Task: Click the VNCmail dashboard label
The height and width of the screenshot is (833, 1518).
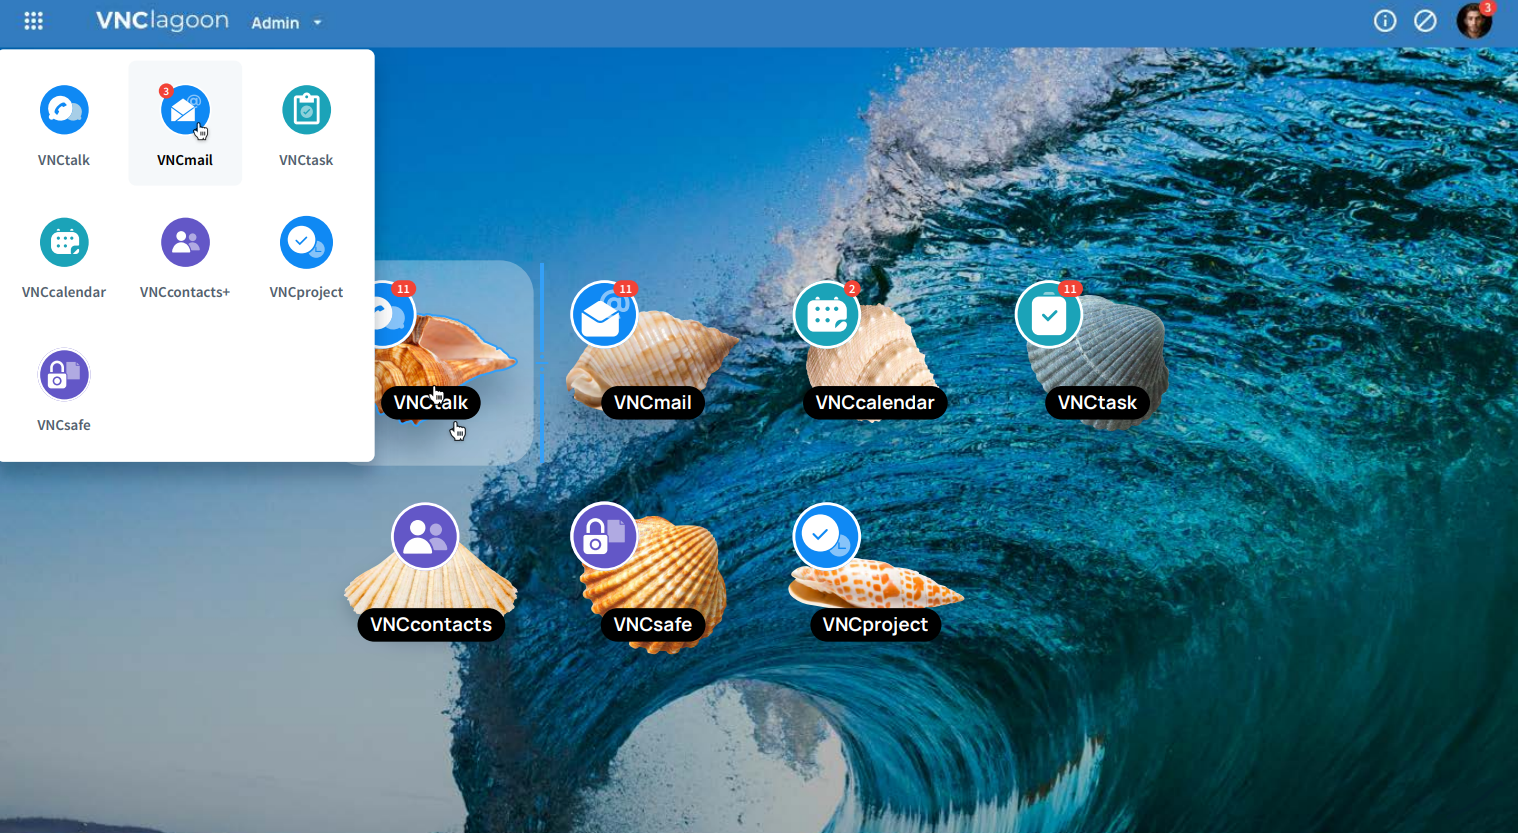Action: click(653, 403)
